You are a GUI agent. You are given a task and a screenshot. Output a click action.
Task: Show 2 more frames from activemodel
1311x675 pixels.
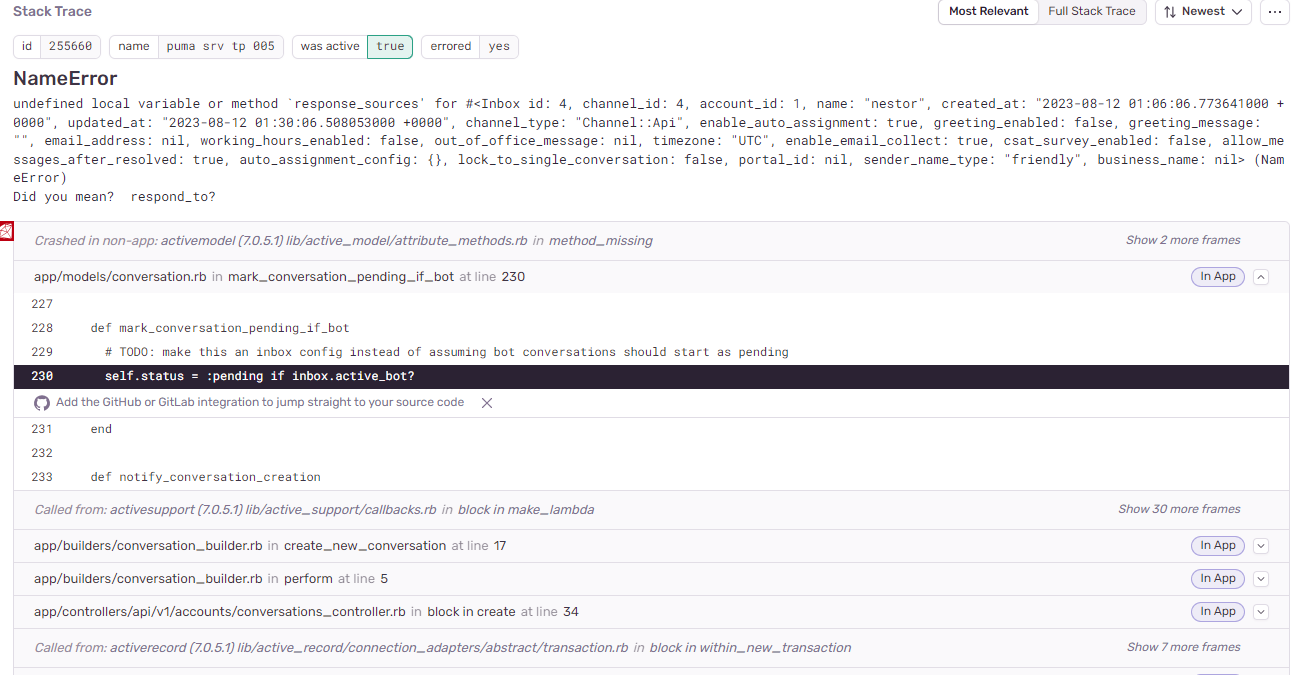(1183, 239)
